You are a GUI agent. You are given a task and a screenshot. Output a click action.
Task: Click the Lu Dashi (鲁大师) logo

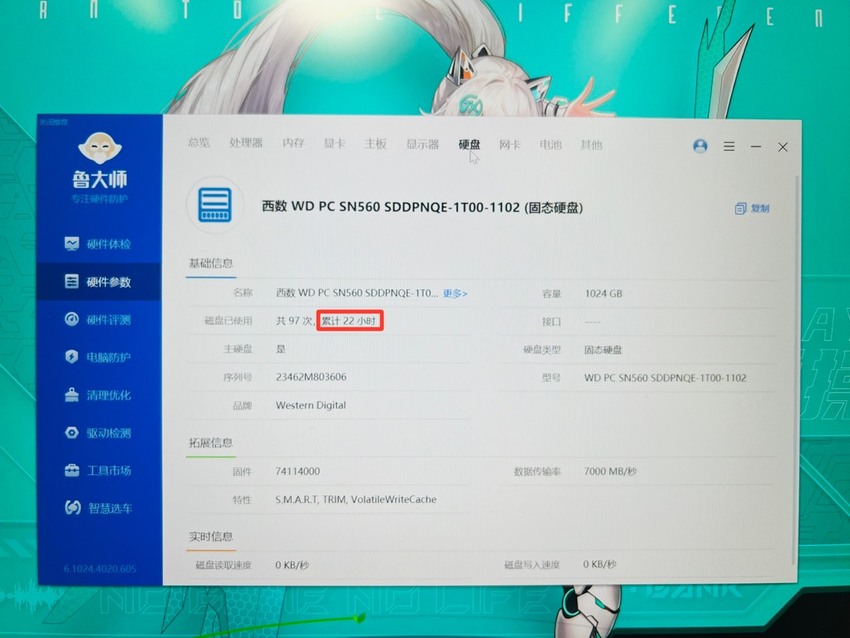(x=100, y=160)
